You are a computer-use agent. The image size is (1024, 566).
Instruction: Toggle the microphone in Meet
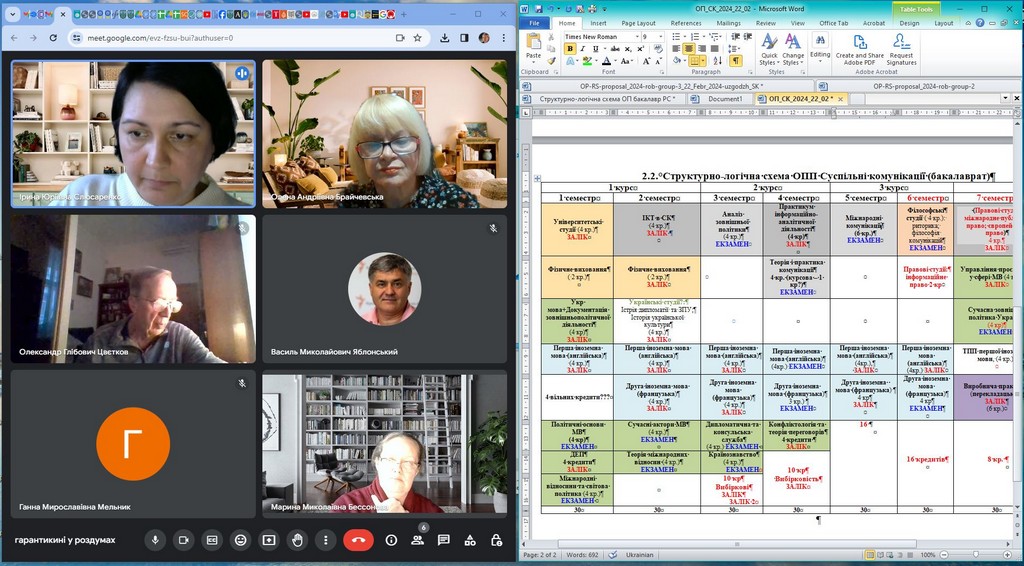(x=155, y=540)
